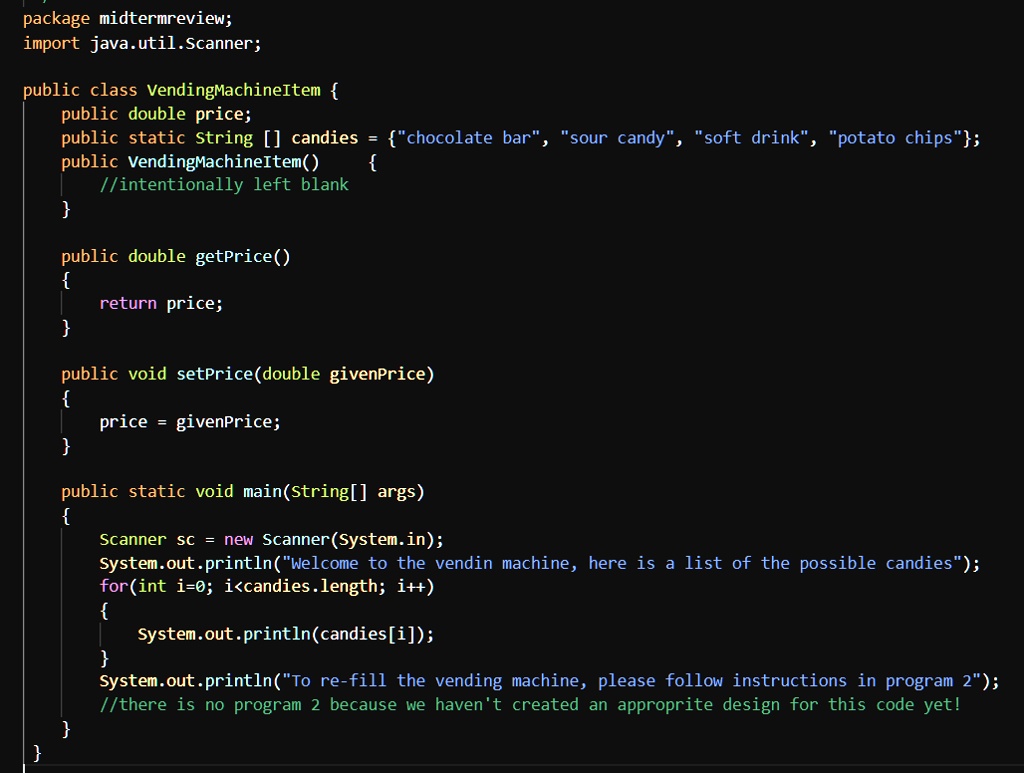Click the 'To re-fill the vending machine' string
Screen dimensions: 1024x773
point(632,681)
